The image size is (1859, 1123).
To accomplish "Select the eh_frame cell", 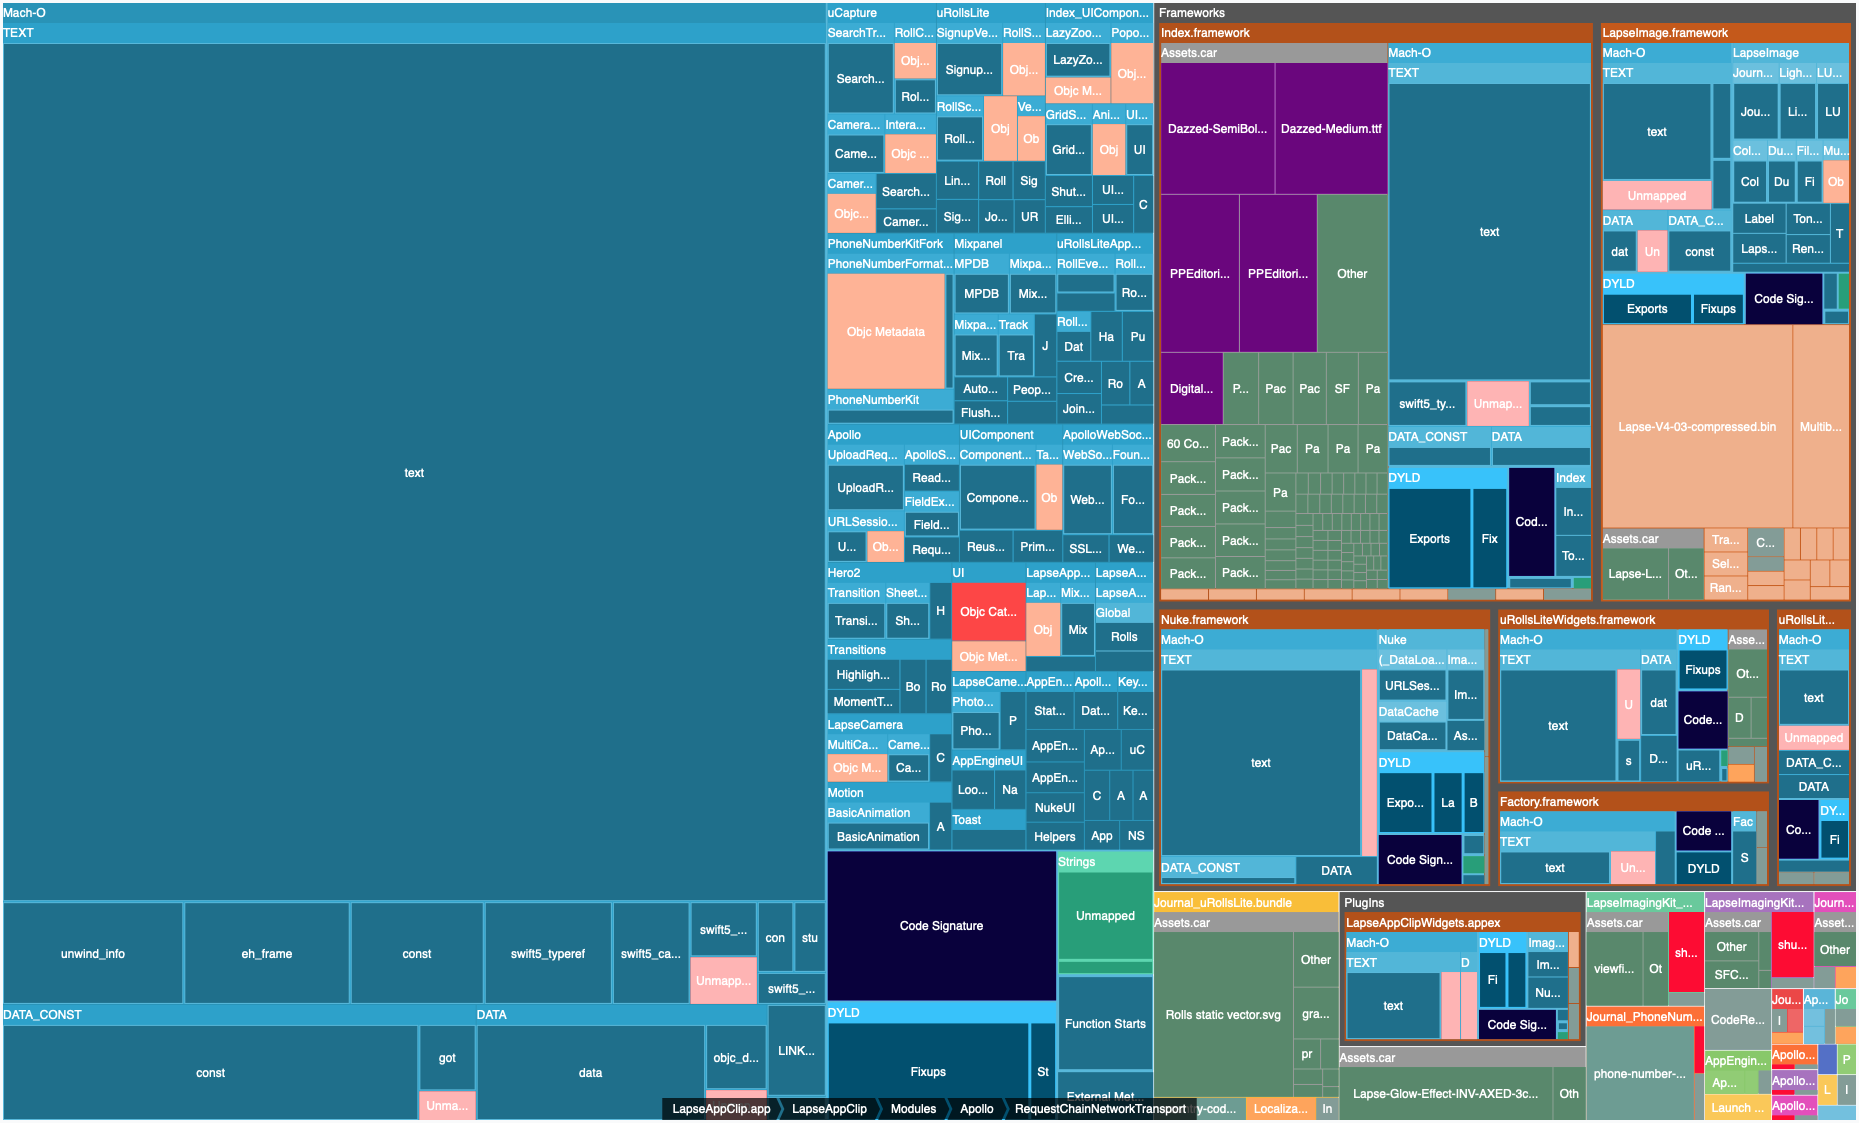I will point(267,953).
